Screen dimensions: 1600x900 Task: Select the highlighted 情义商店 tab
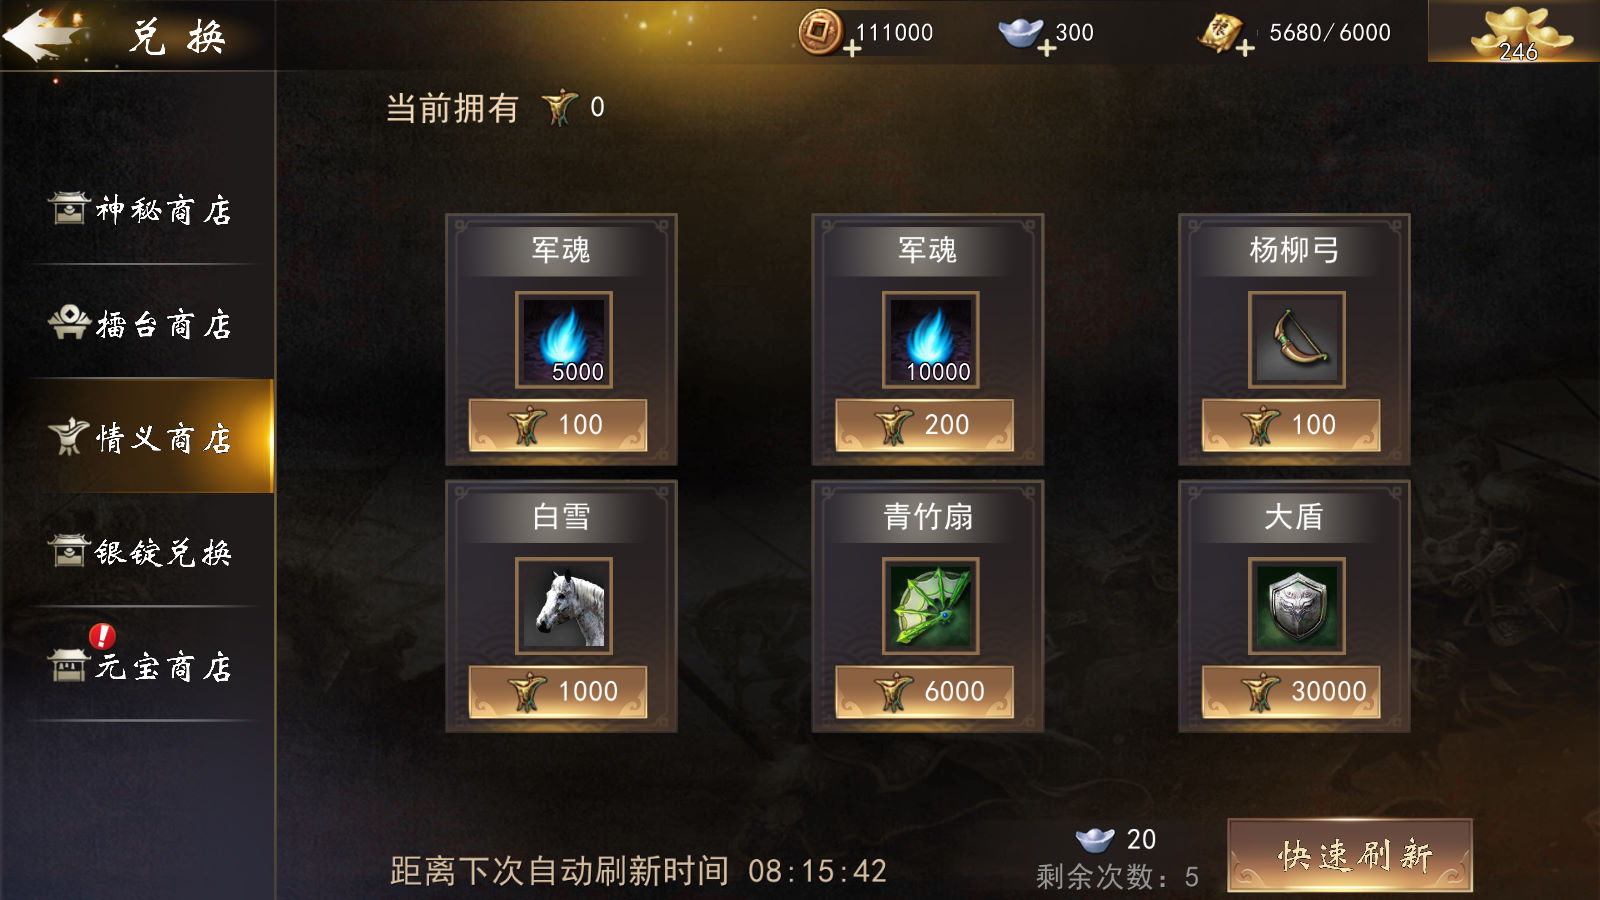pyautogui.click(x=140, y=437)
